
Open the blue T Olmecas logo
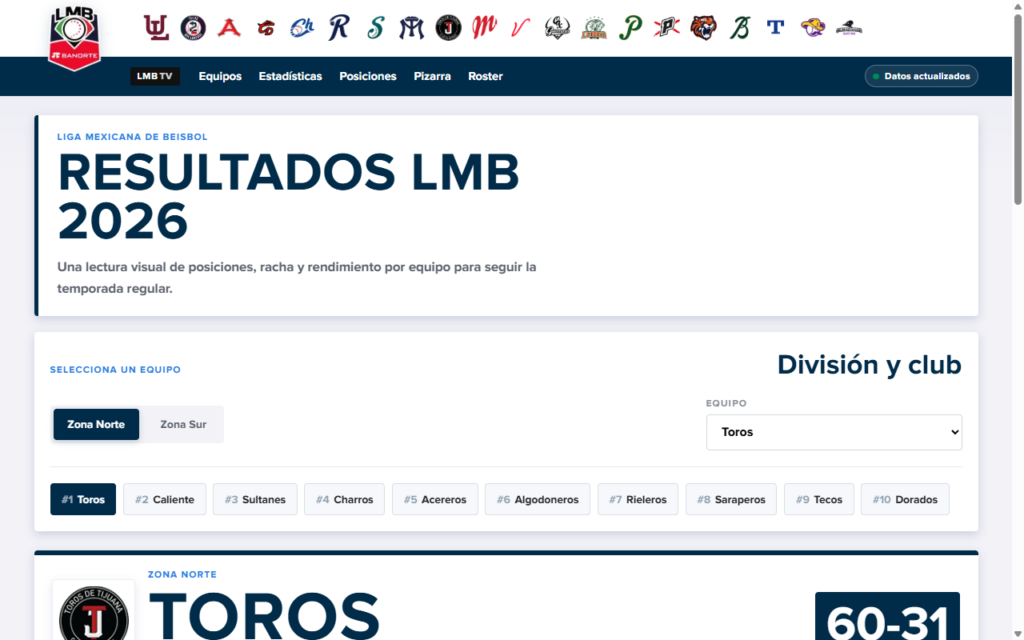click(x=776, y=27)
